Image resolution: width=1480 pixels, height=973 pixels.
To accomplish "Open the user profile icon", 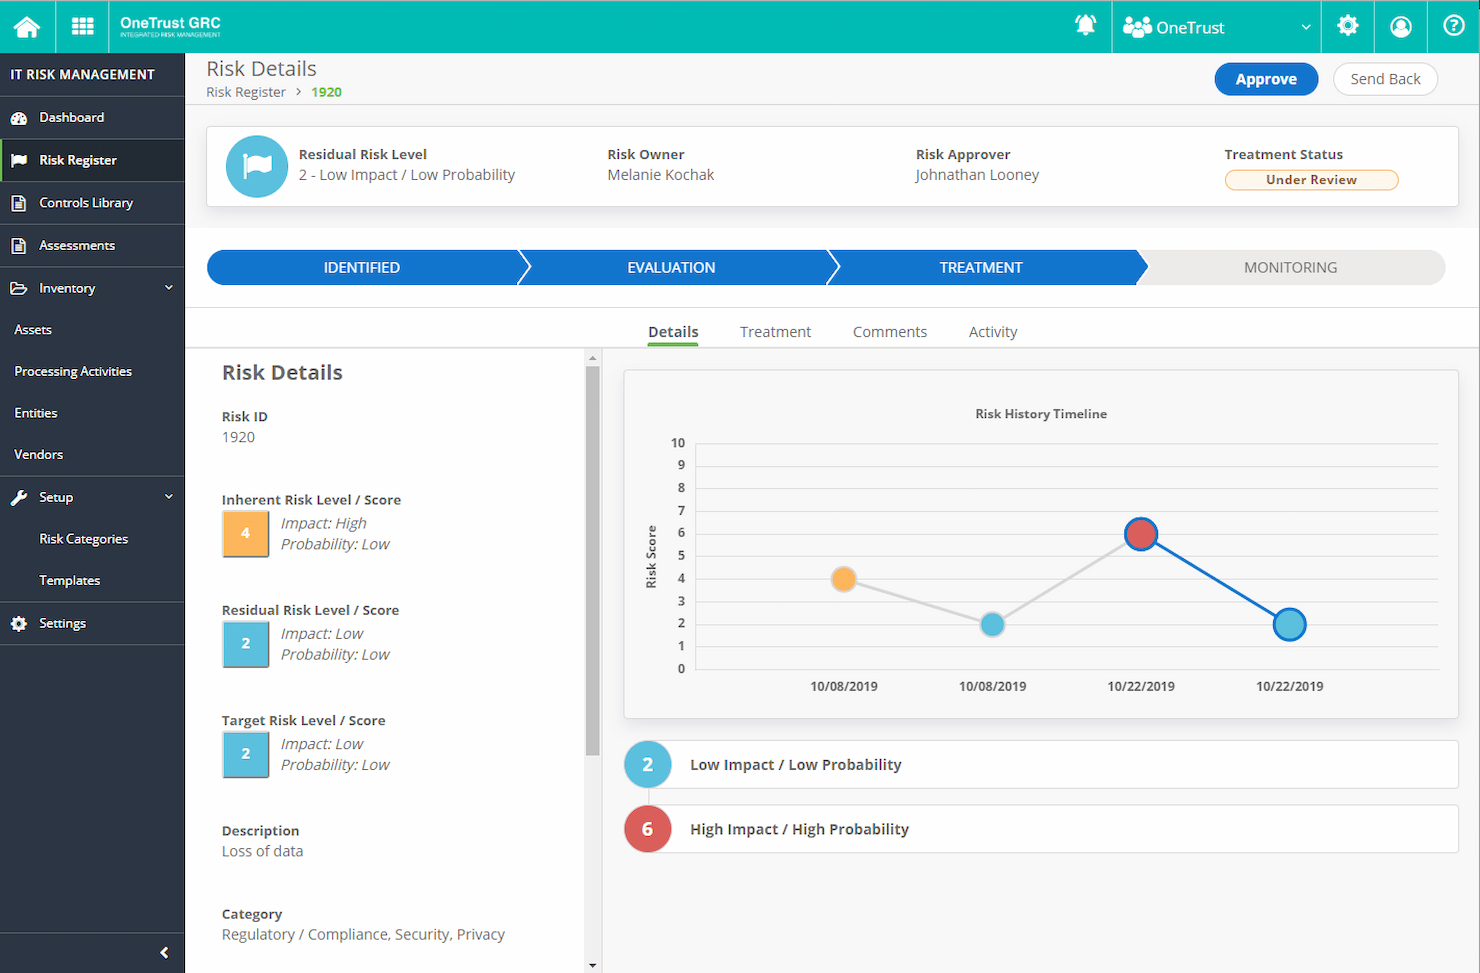I will [x=1401, y=27].
